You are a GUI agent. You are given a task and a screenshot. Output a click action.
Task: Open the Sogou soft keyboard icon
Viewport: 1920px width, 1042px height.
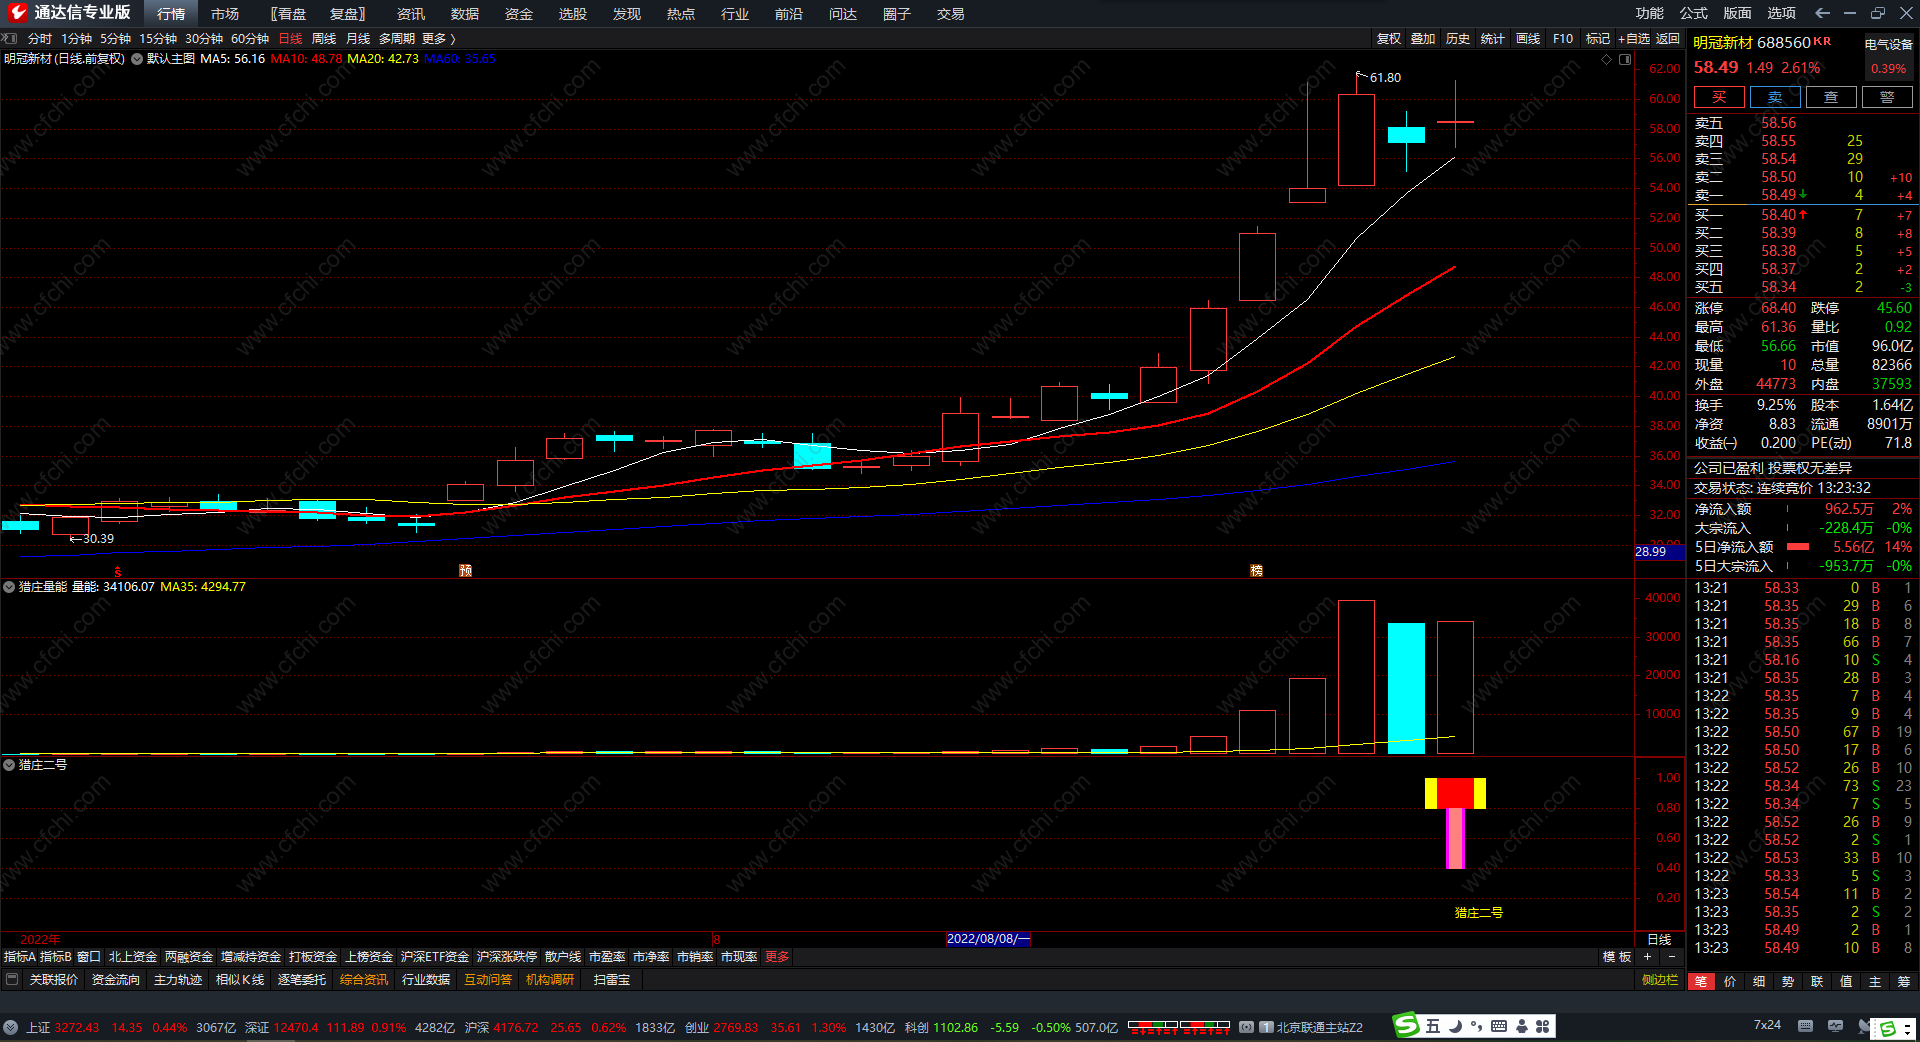pos(1499,1026)
